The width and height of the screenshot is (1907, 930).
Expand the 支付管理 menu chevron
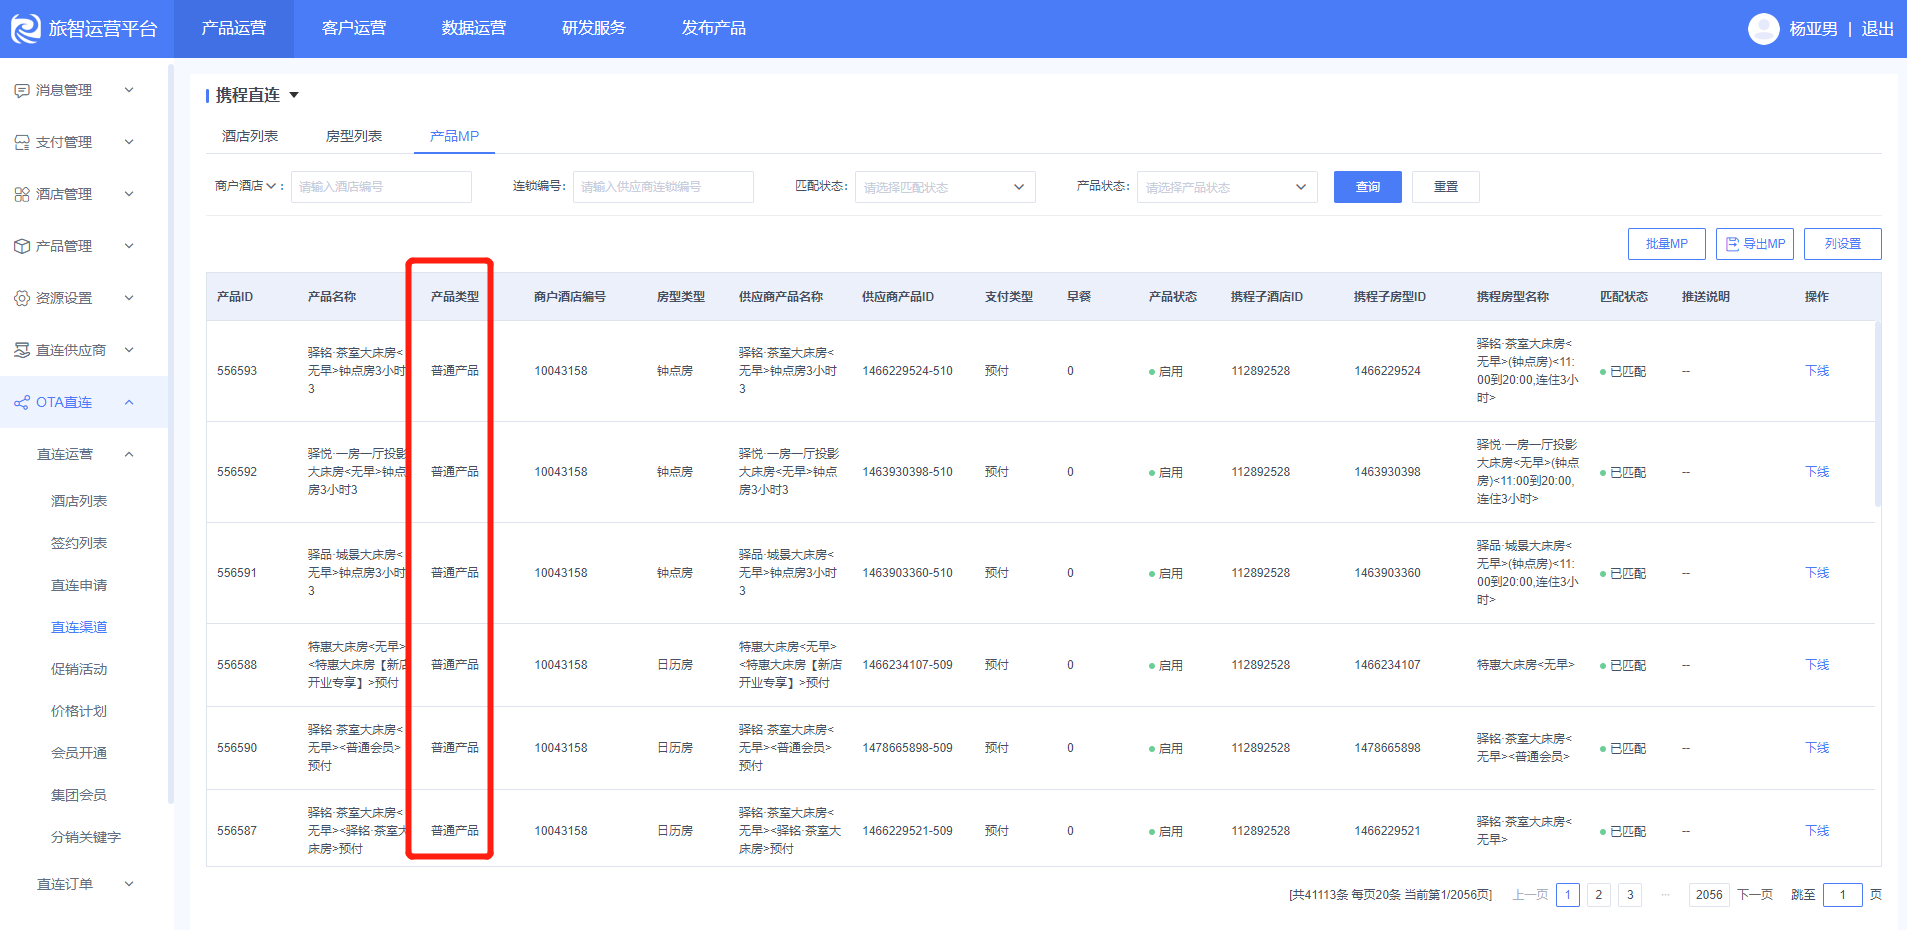(x=129, y=142)
